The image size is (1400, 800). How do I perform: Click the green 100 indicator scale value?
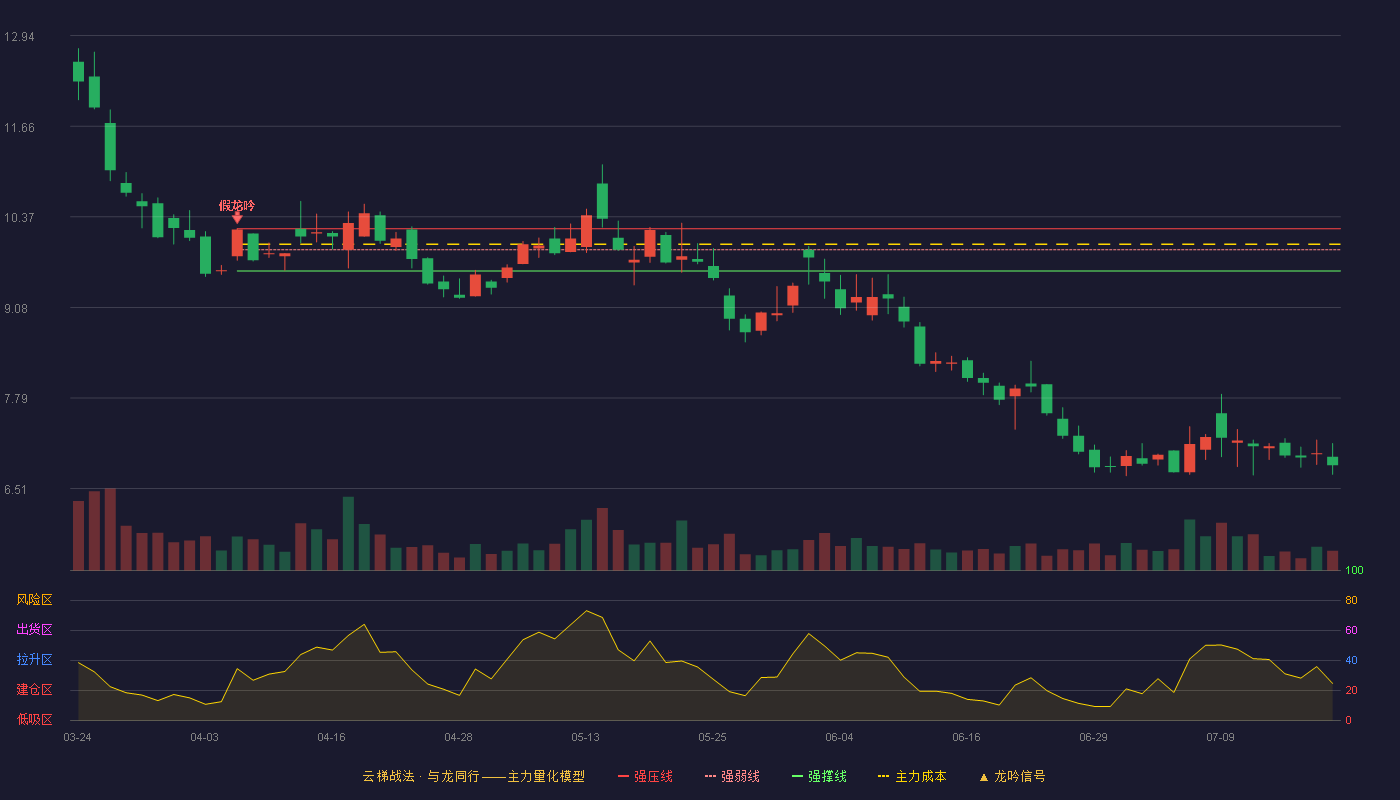[x=1354, y=571]
